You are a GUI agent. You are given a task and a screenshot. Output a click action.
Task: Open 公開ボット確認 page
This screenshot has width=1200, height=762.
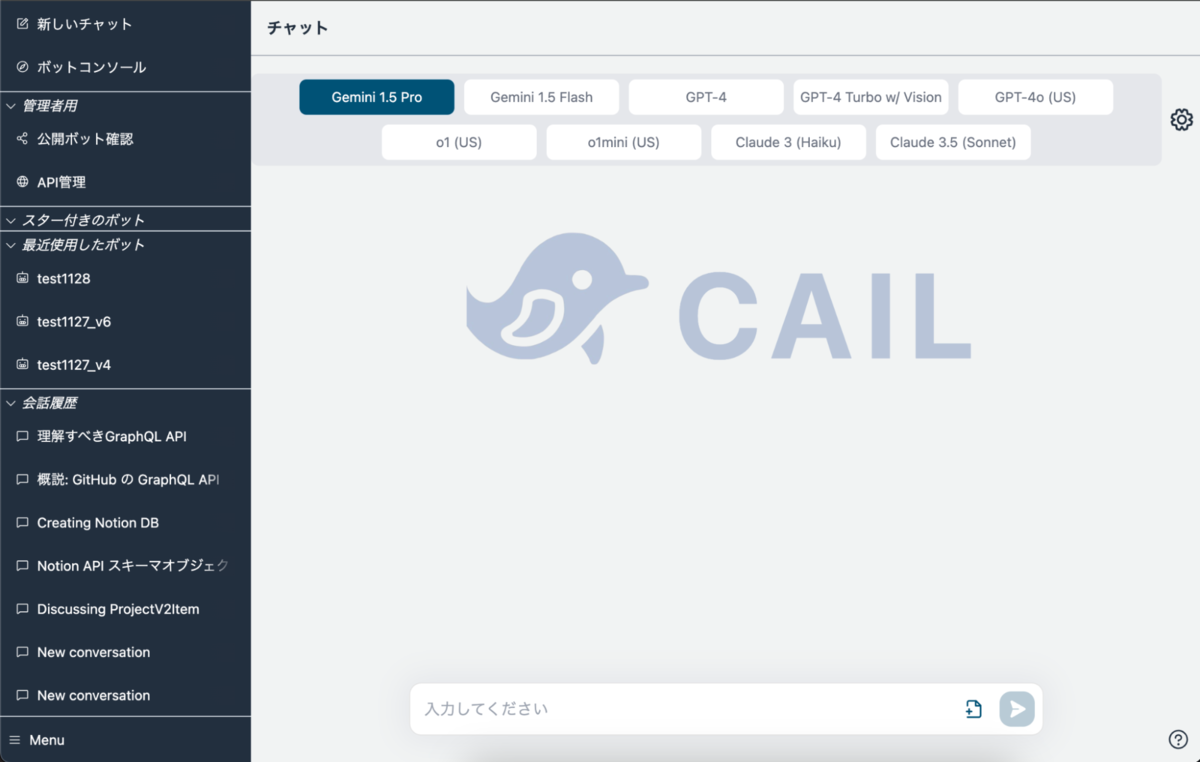click(85, 139)
